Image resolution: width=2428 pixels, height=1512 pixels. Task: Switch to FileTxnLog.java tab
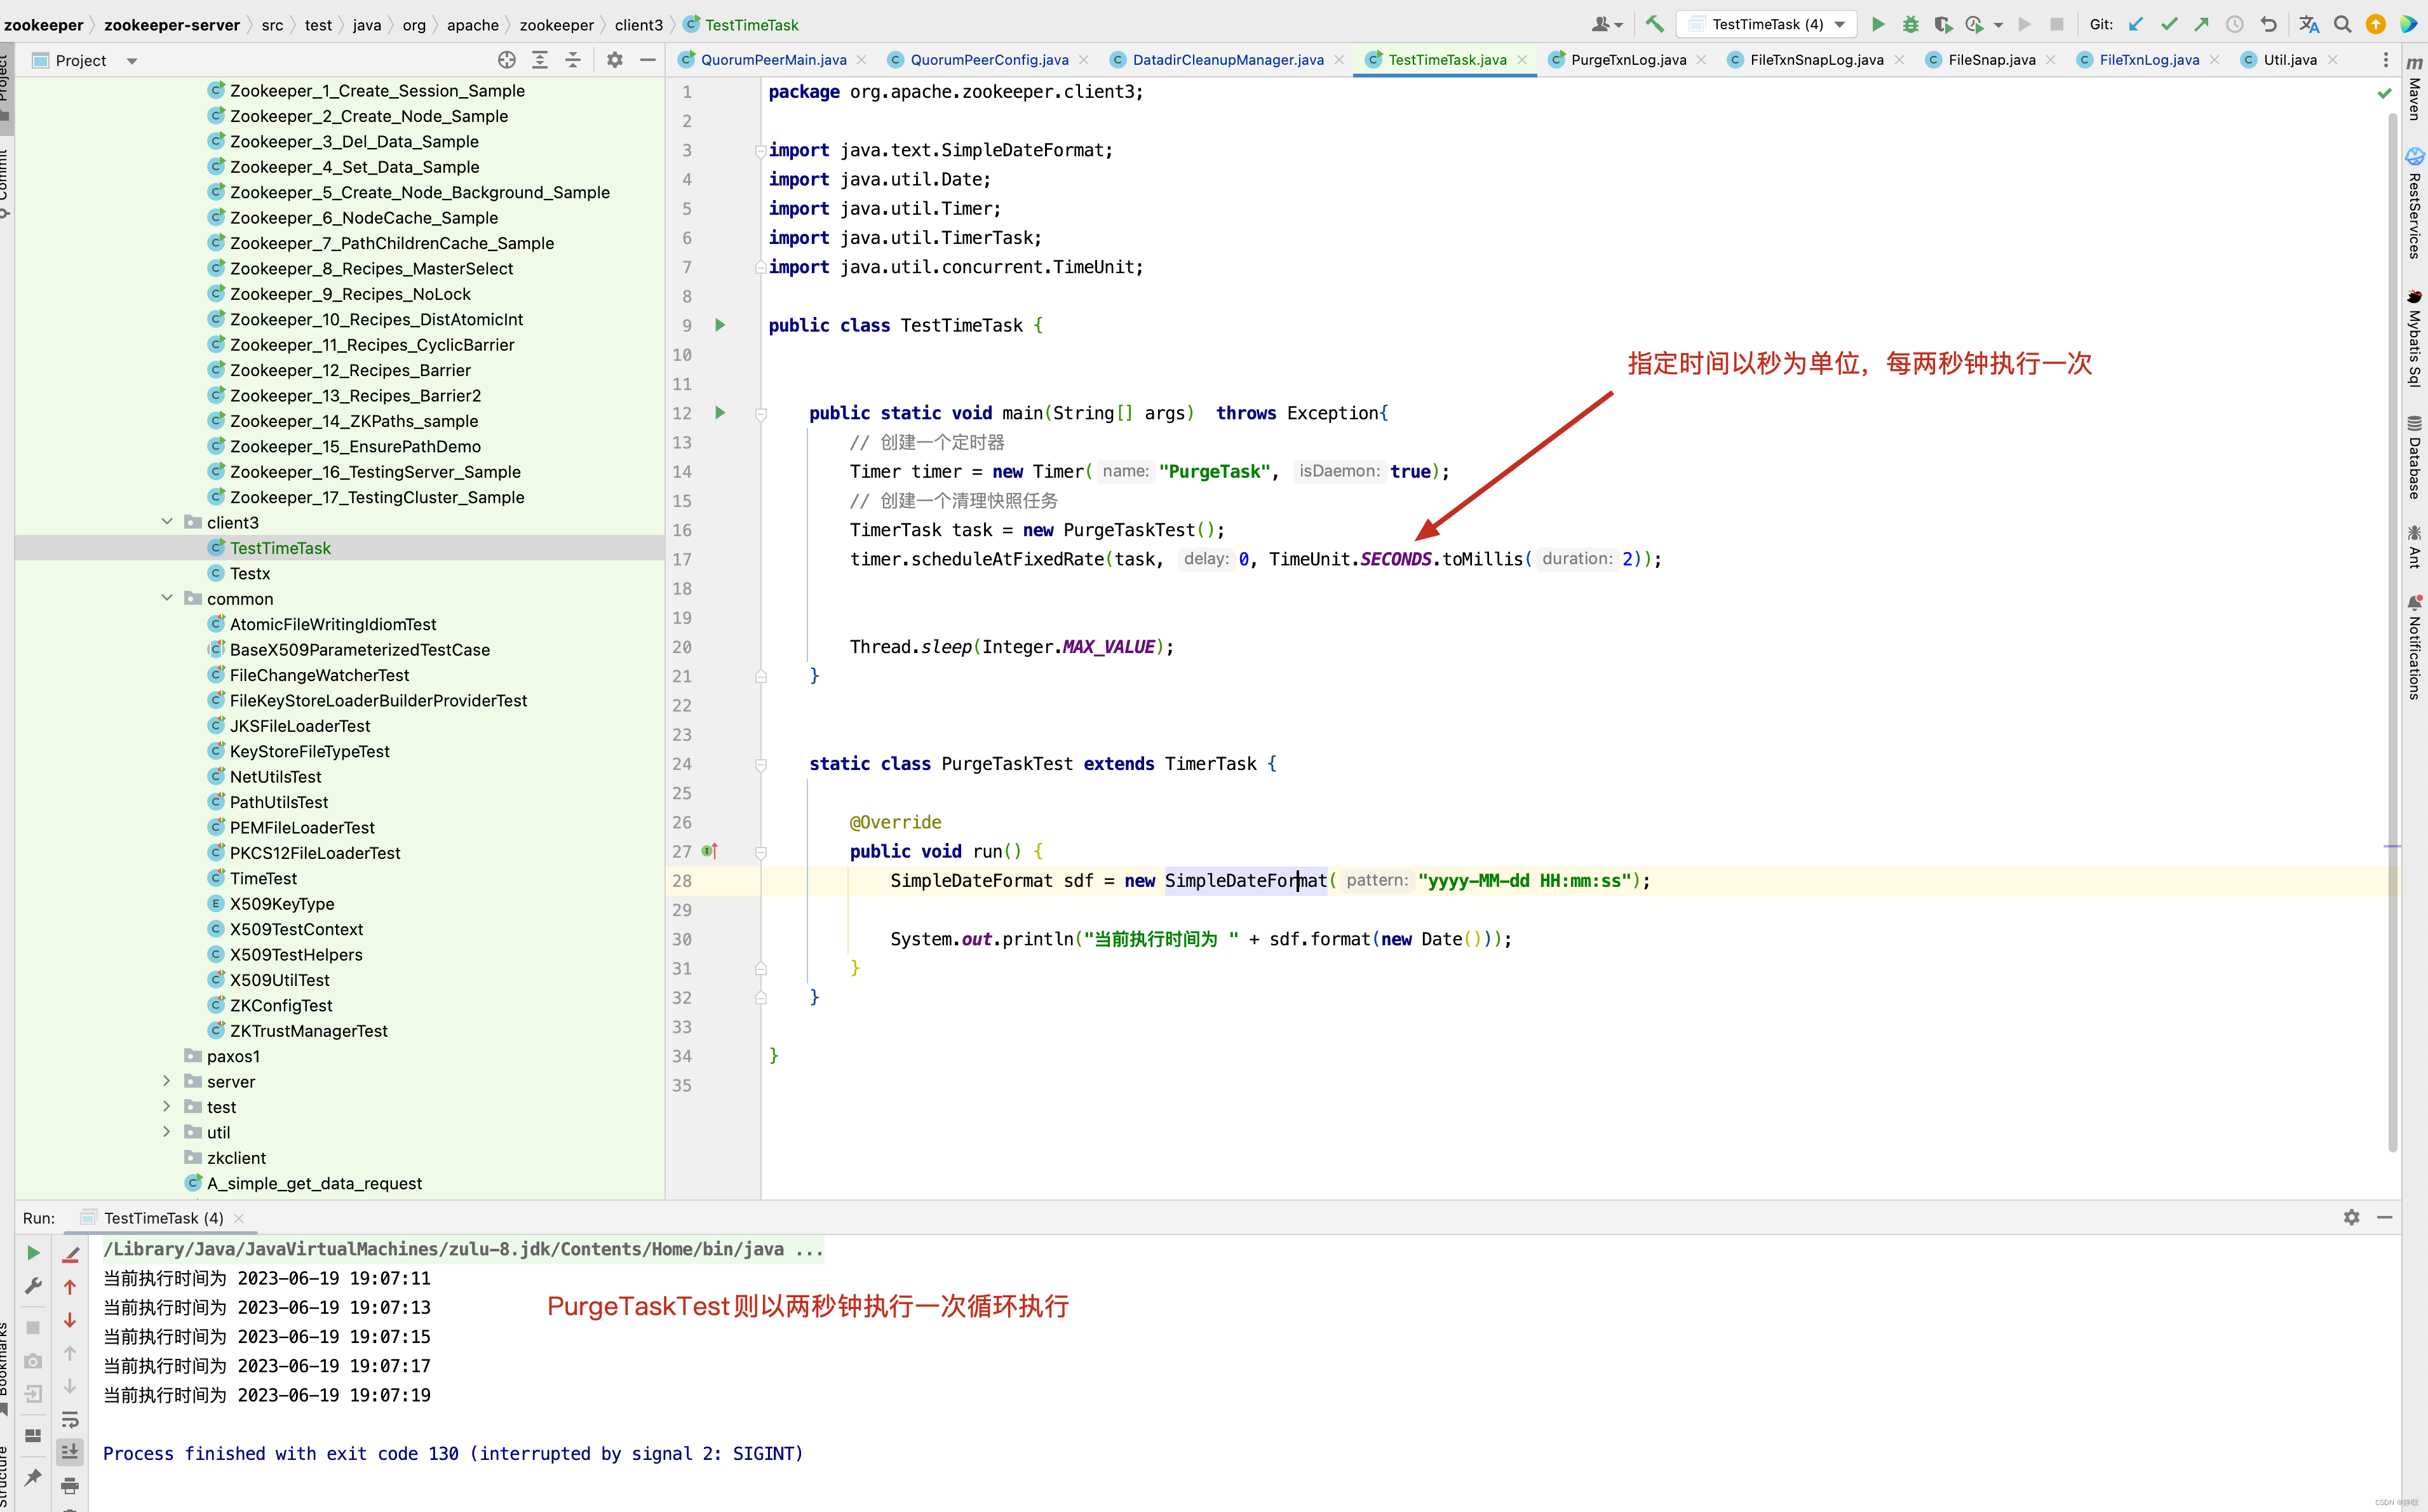tap(2148, 60)
